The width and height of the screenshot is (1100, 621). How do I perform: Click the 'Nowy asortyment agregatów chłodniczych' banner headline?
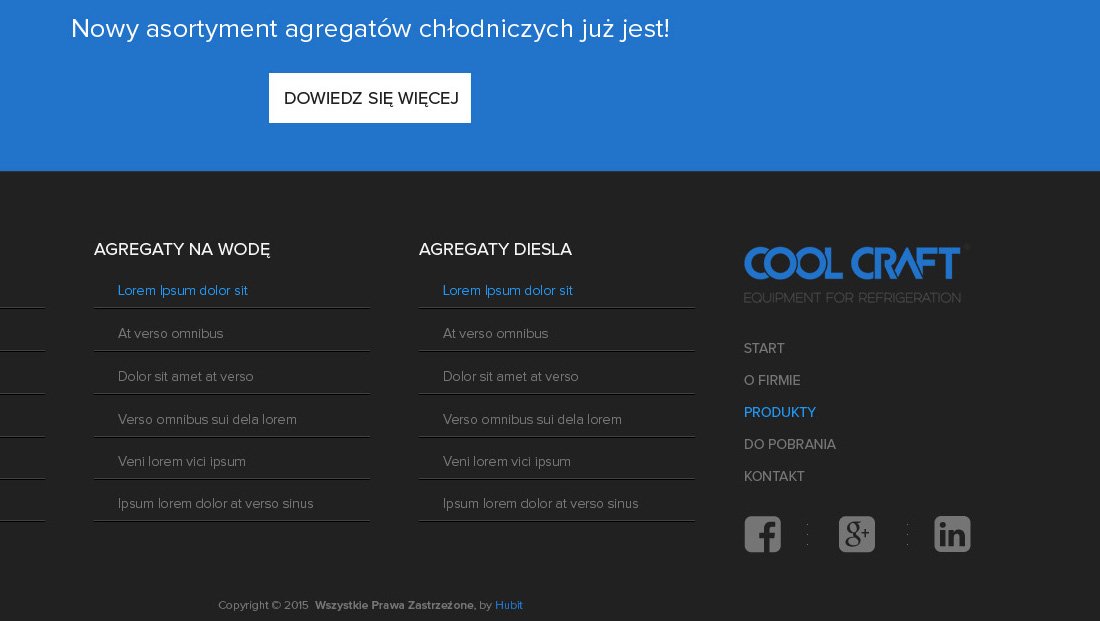tap(370, 29)
